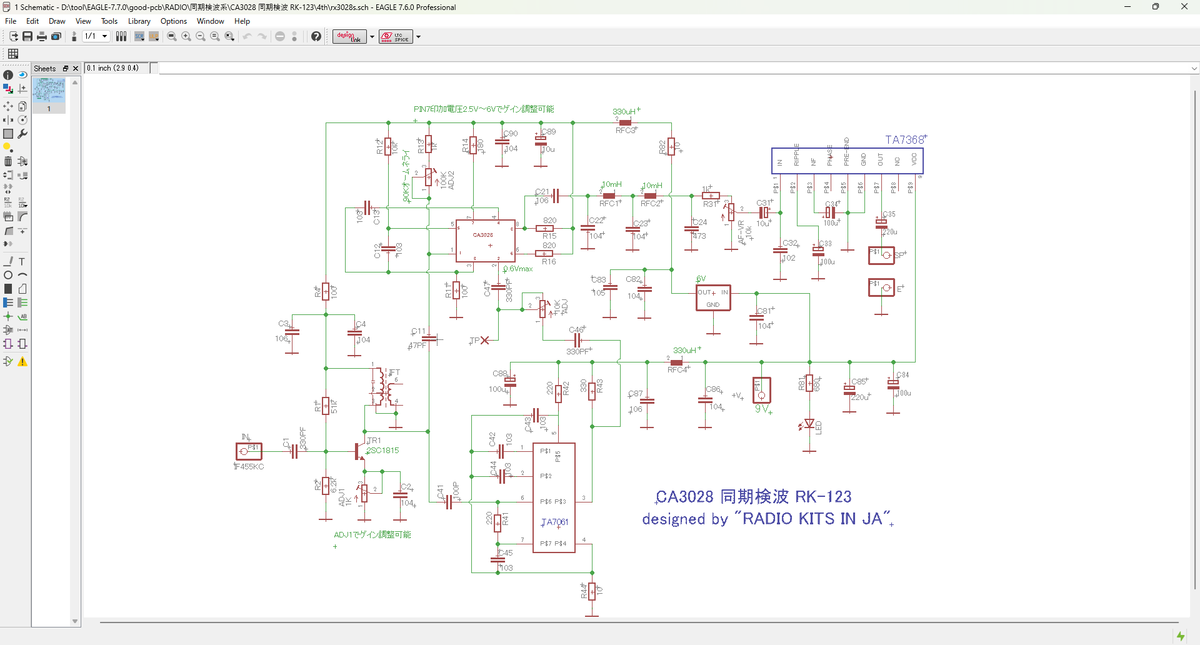
Task: Select the Info tool
Action: [8, 75]
